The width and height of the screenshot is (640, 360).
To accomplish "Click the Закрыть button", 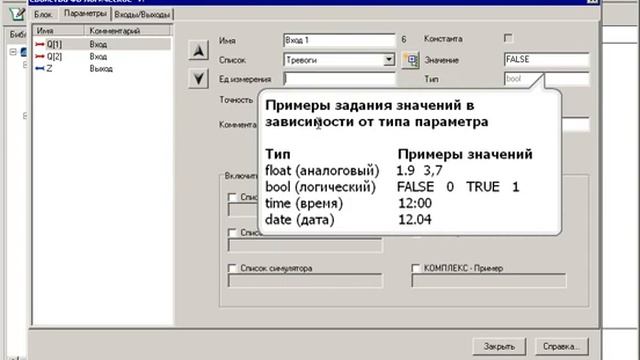I will pos(499,347).
